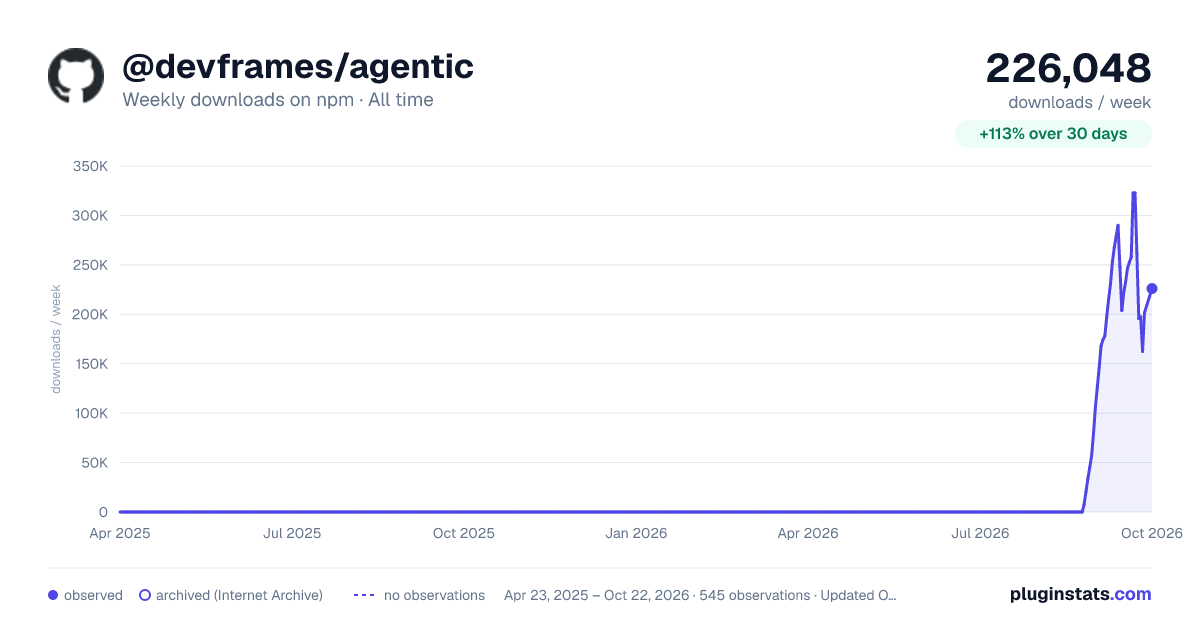Click the Apr 2025 x-axis label

(x=120, y=533)
